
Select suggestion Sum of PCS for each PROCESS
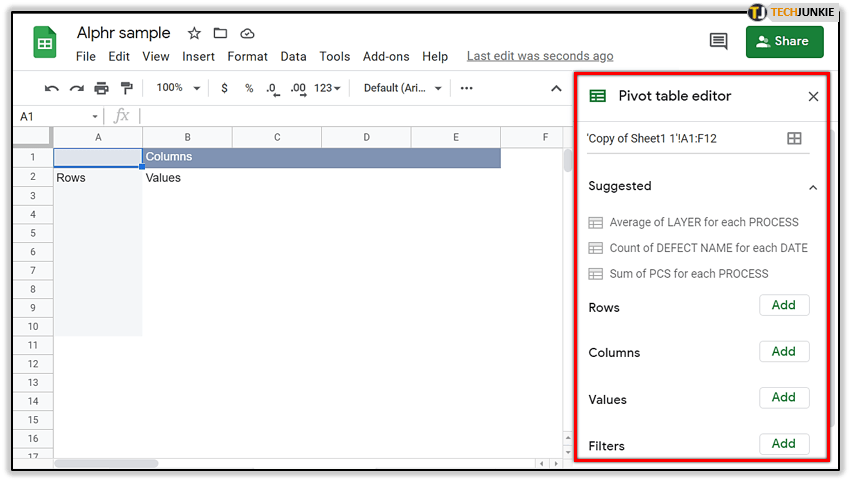(x=689, y=274)
